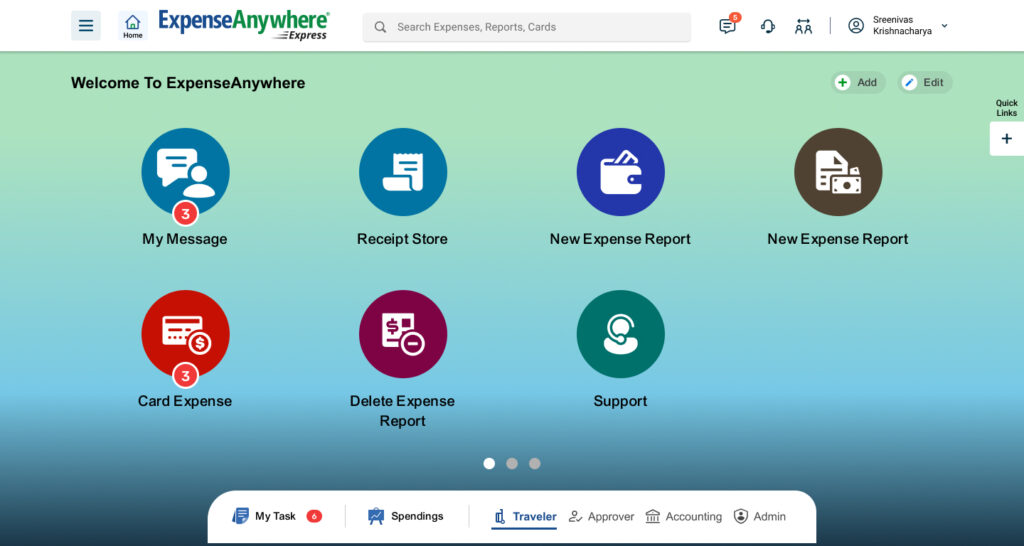Screen dimensions: 1024x546
Task: Open the hamburger menu button
Action: [x=86, y=26]
